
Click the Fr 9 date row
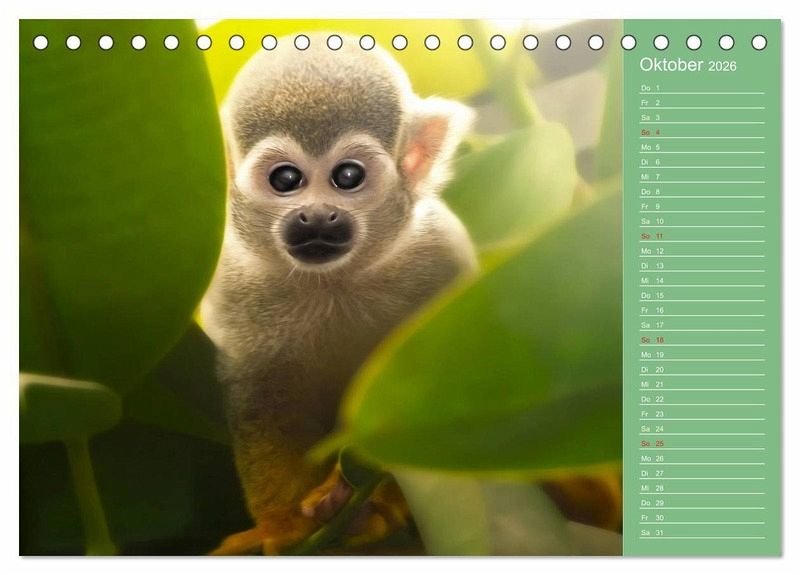coord(701,206)
